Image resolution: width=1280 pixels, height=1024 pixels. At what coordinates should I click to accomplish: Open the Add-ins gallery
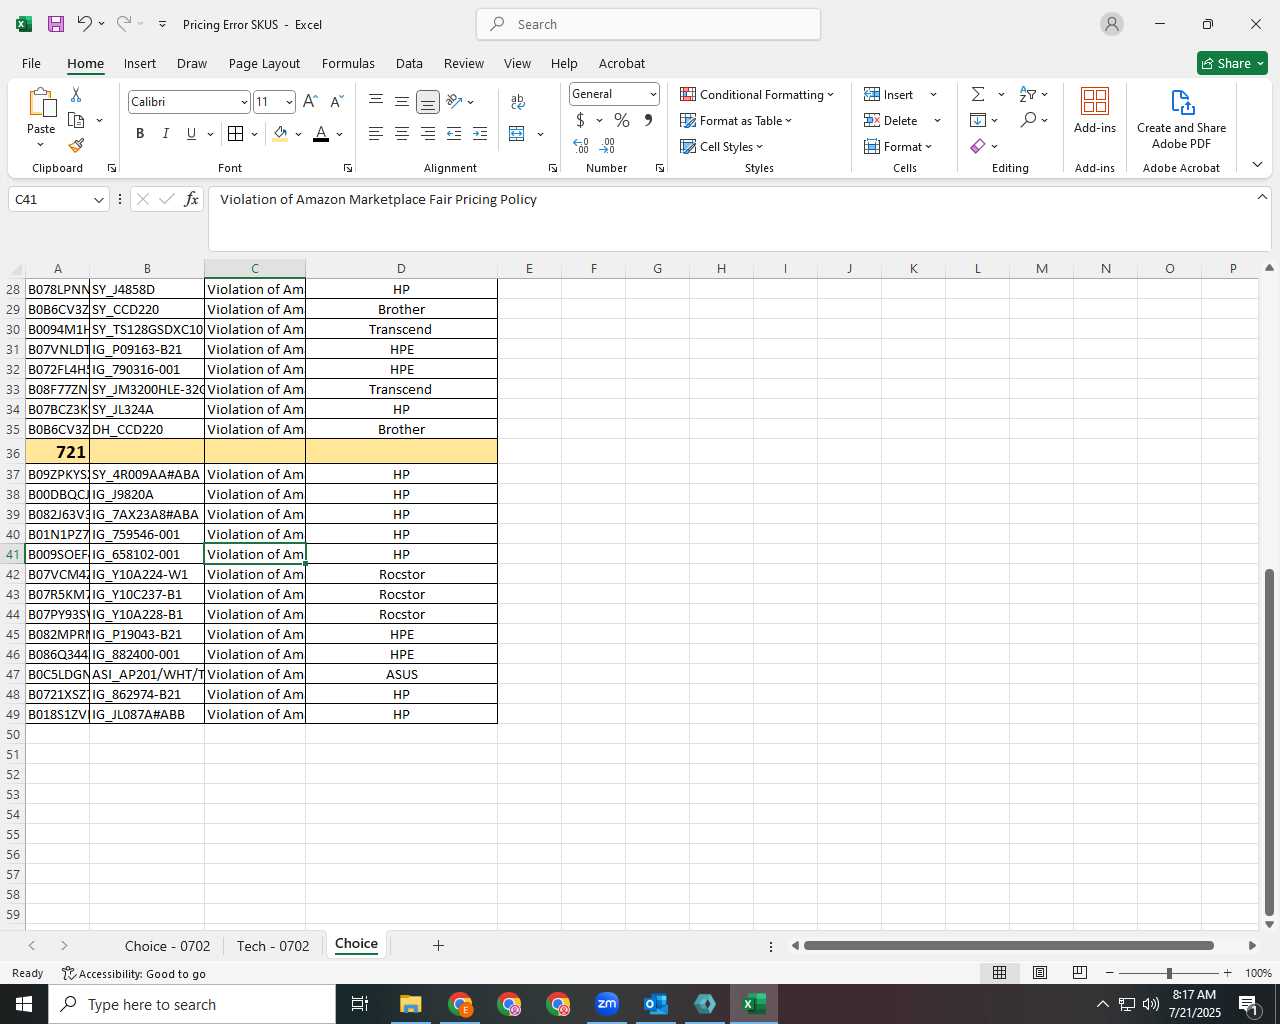point(1095,110)
